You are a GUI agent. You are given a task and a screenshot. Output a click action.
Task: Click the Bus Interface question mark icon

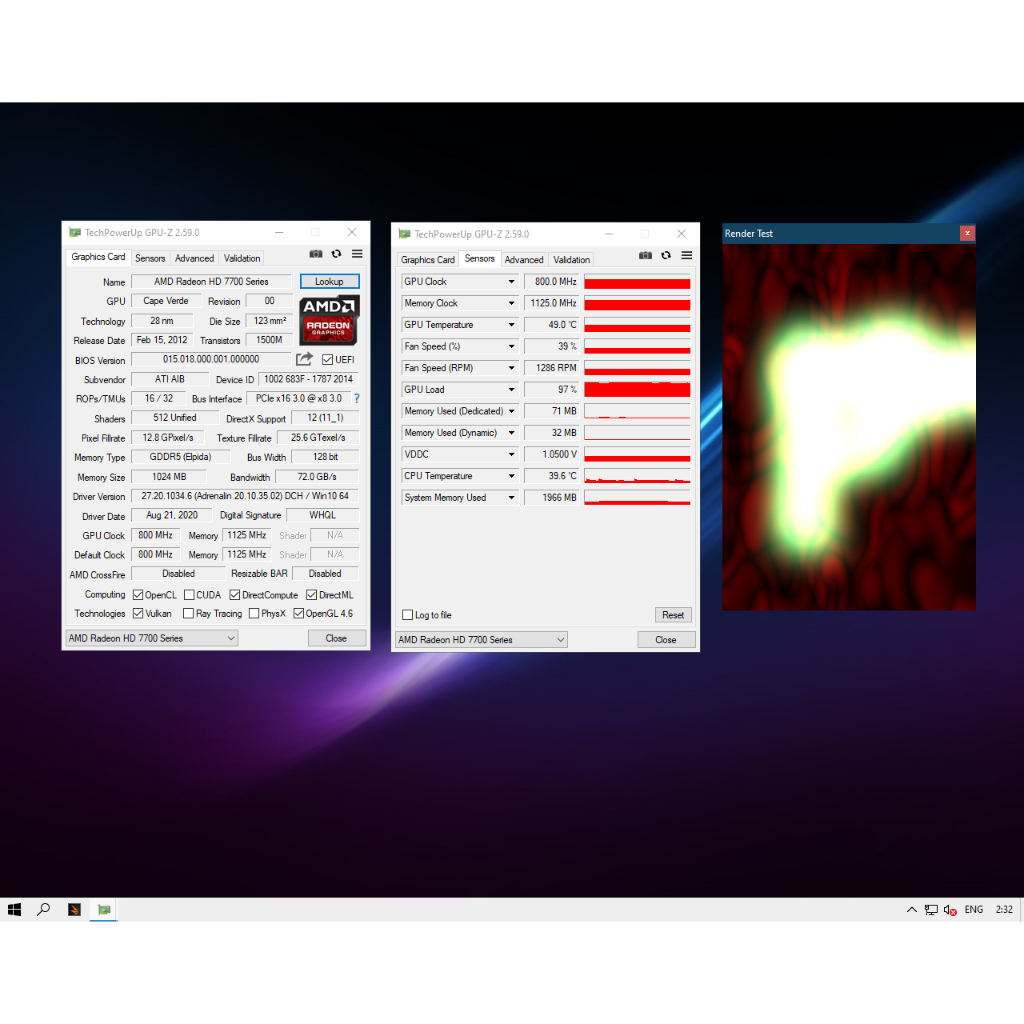[x=357, y=398]
